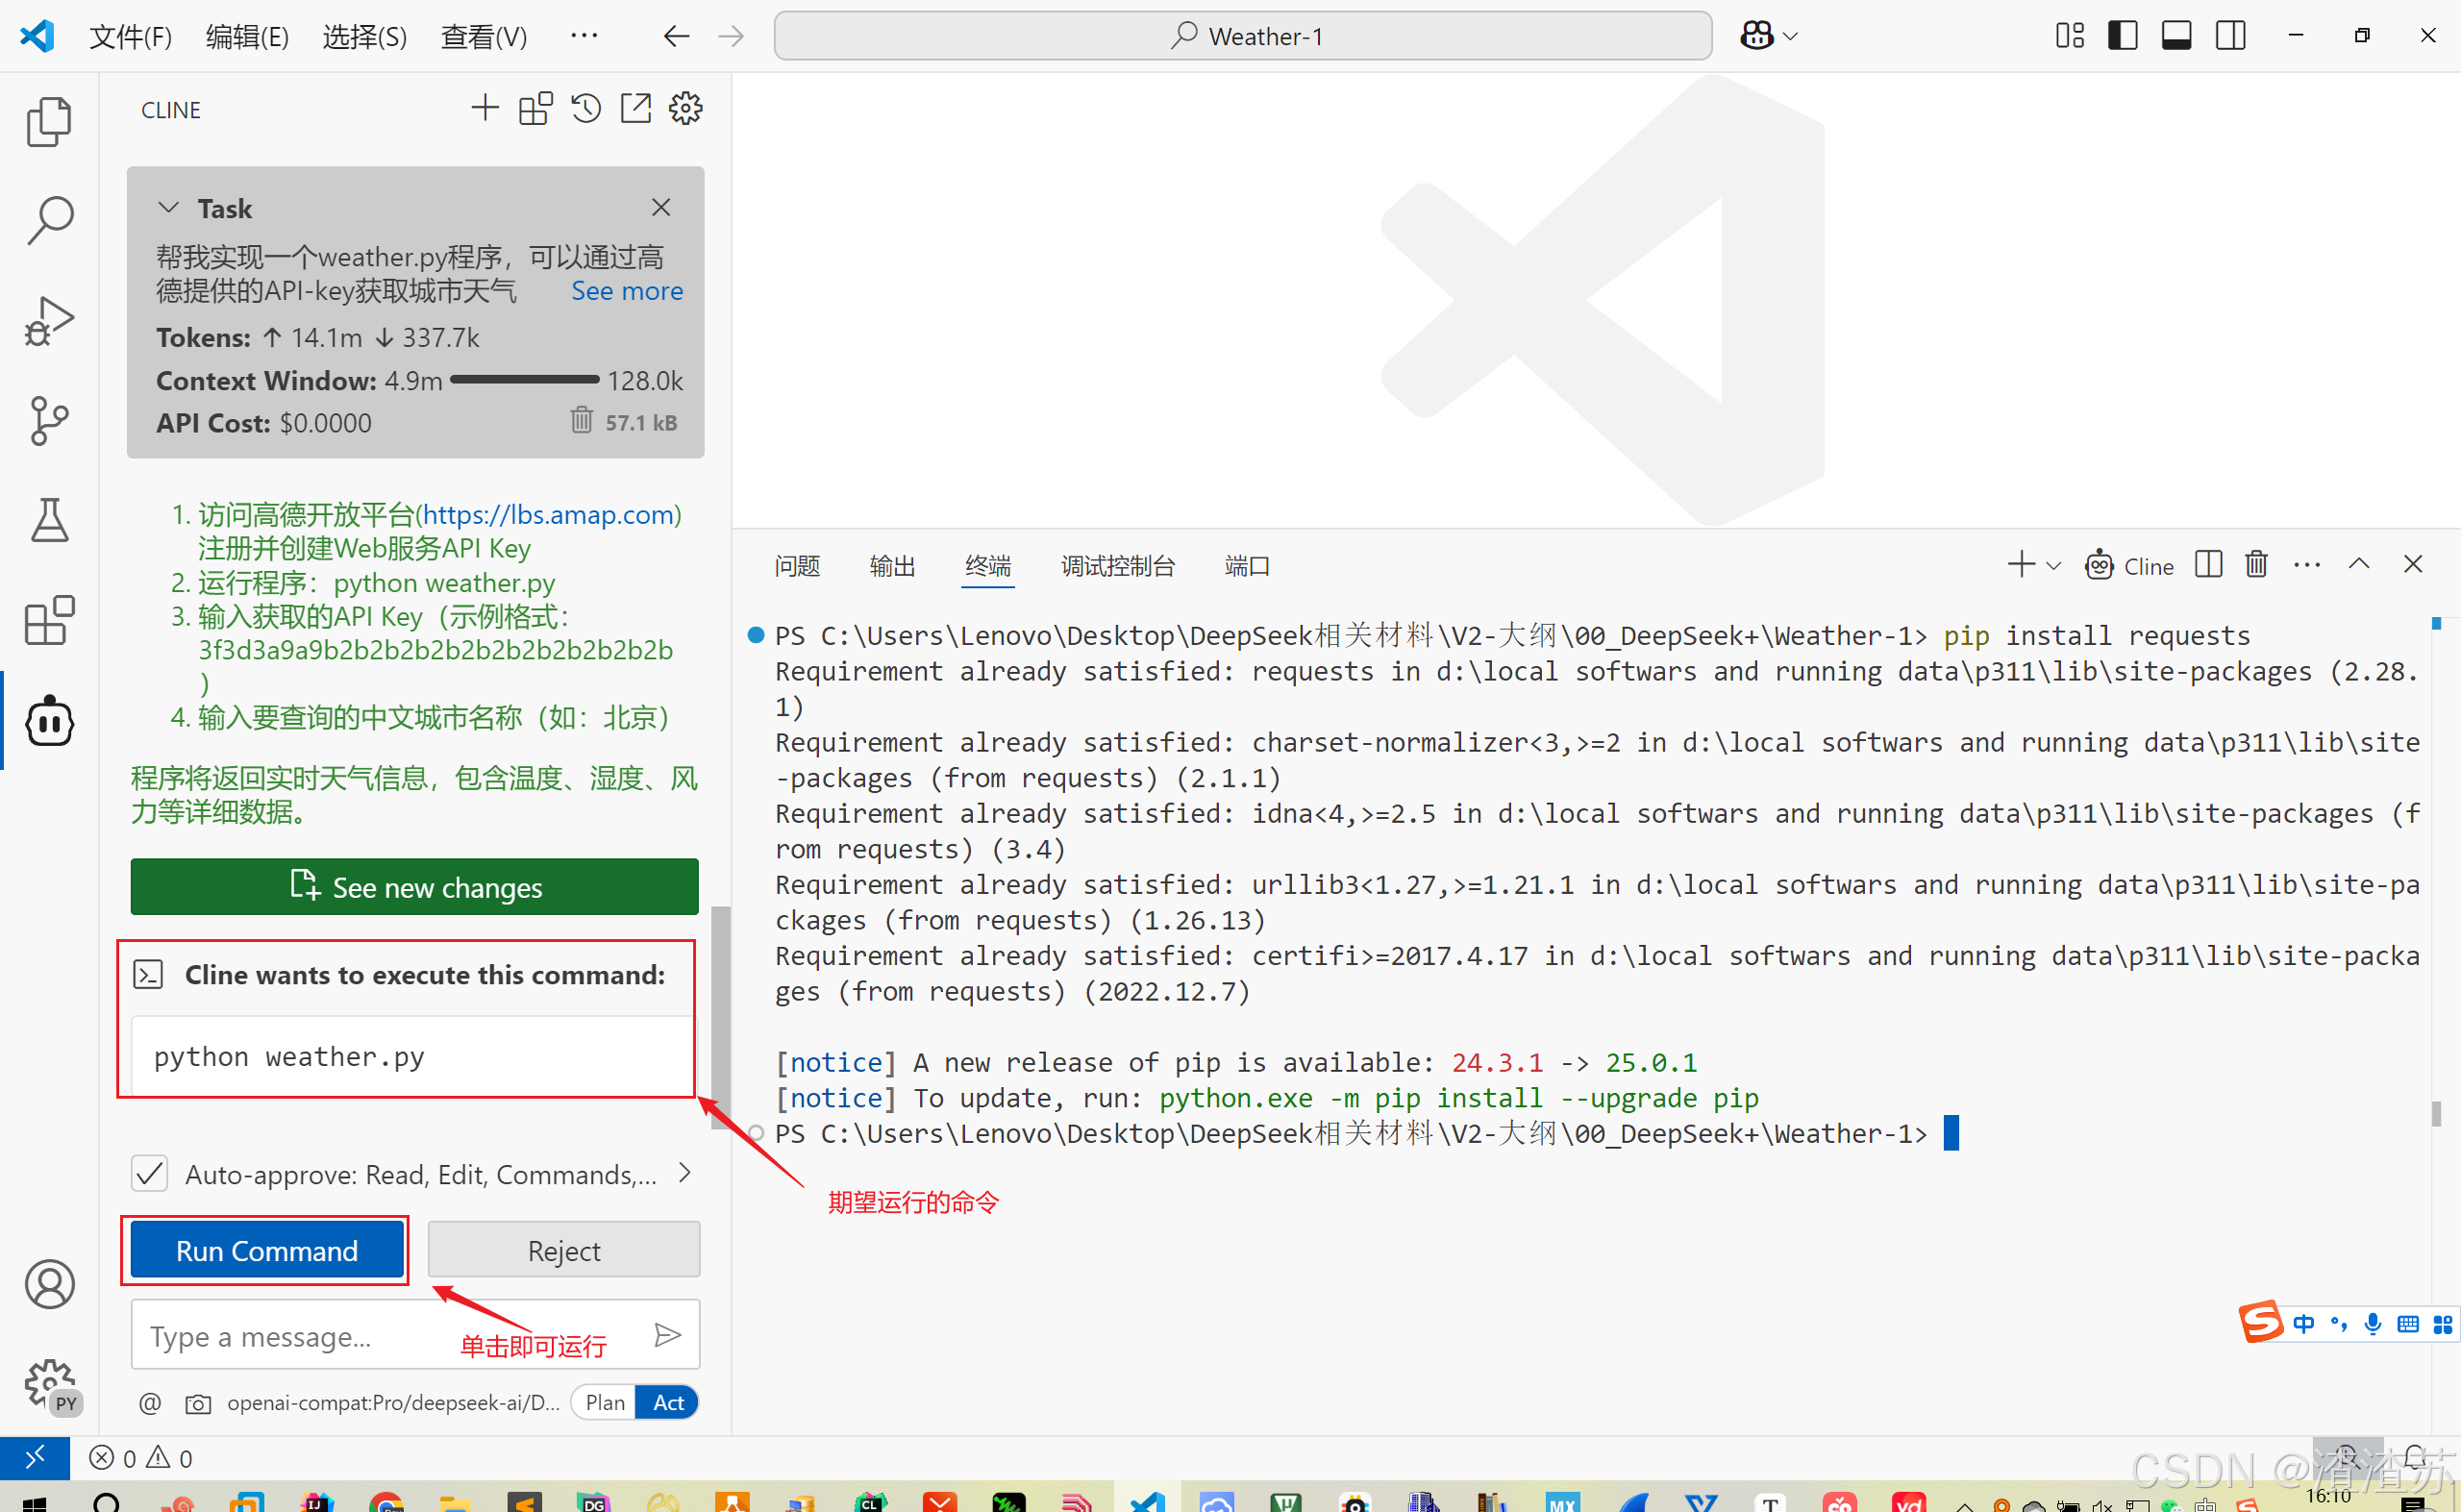Open the 编辑(E) menu
The width and height of the screenshot is (2461, 1512).
click(x=247, y=37)
